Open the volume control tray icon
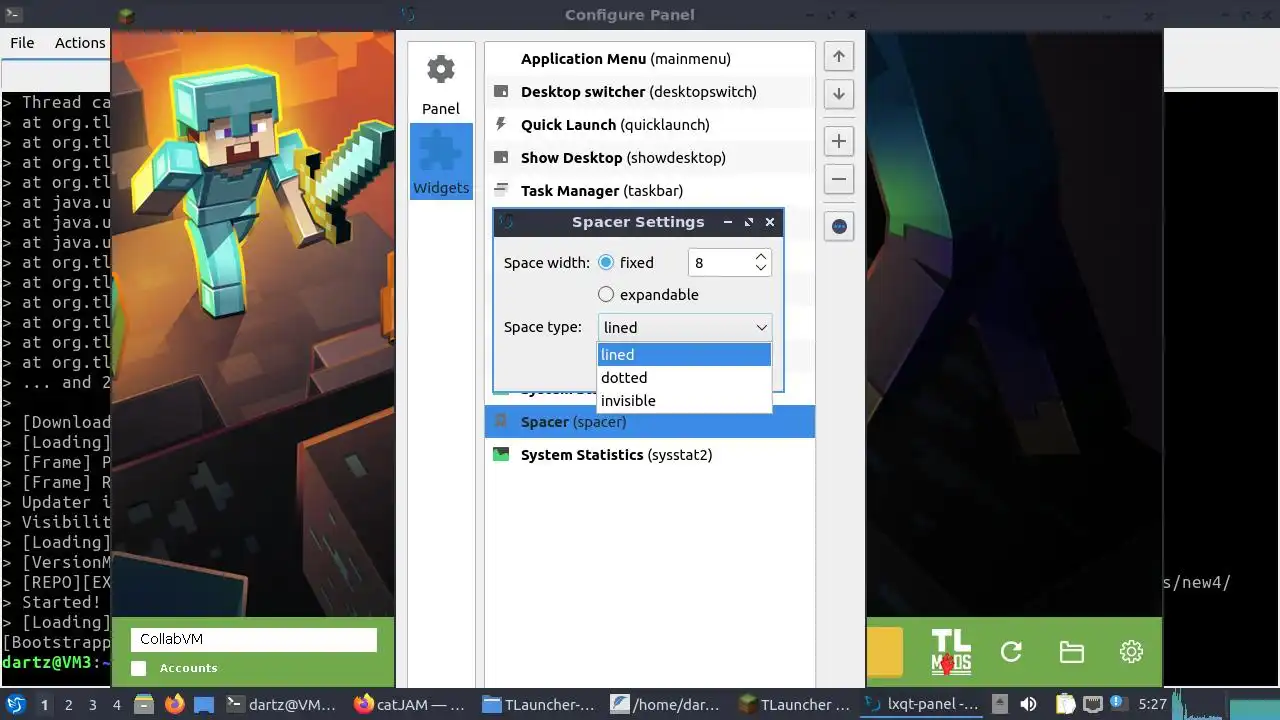Screen dimensions: 1280x720 [x=1028, y=705]
